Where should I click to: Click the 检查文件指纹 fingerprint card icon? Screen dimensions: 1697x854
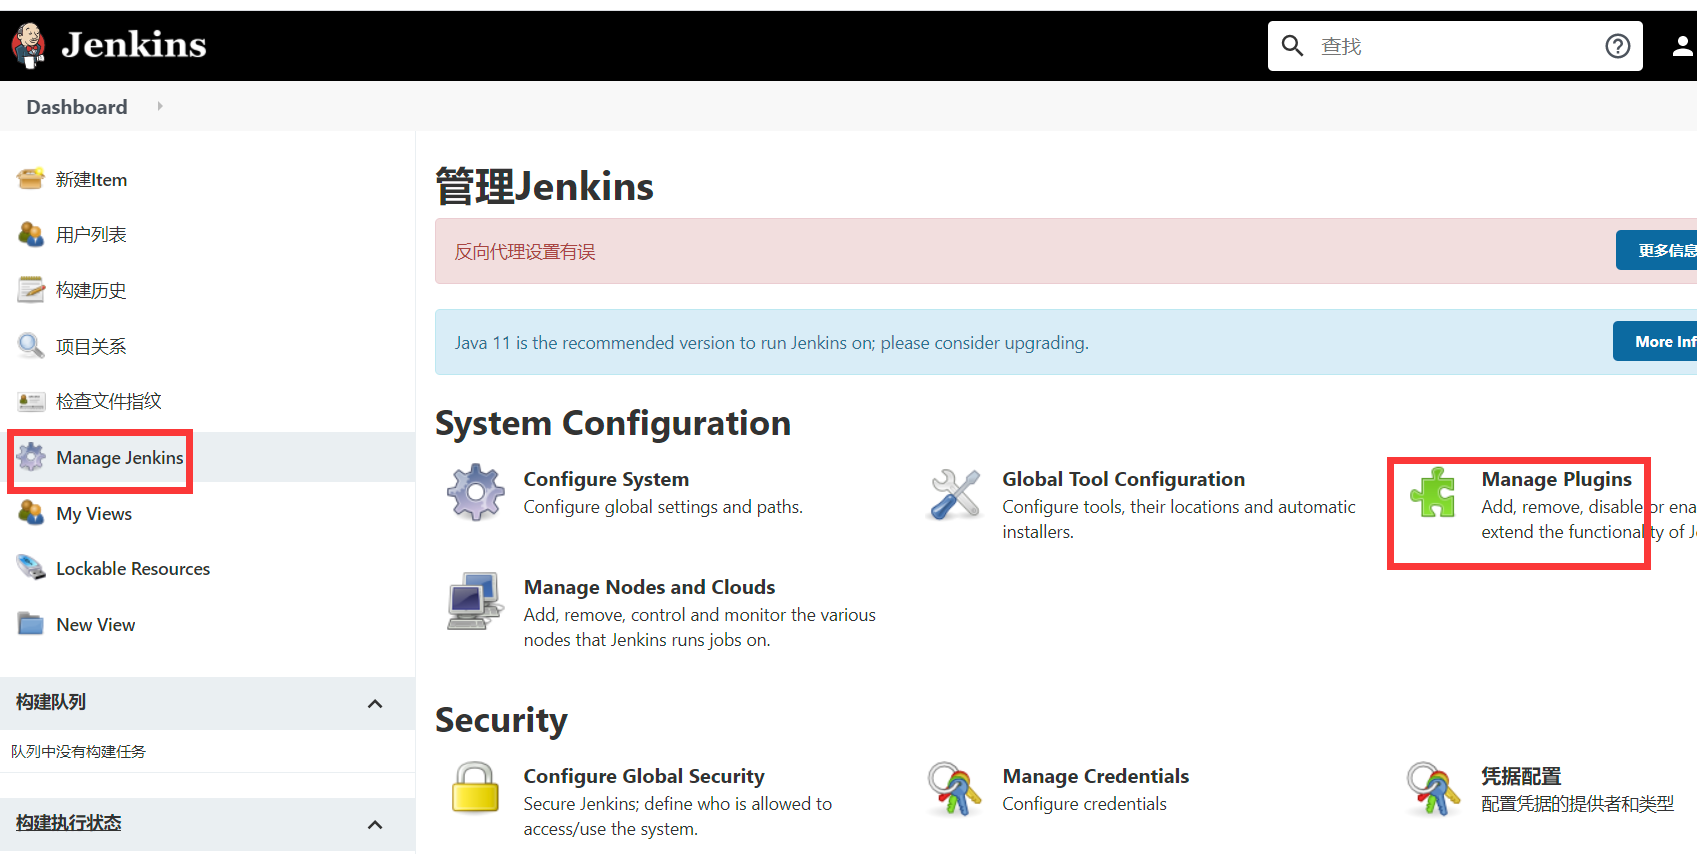pos(31,401)
